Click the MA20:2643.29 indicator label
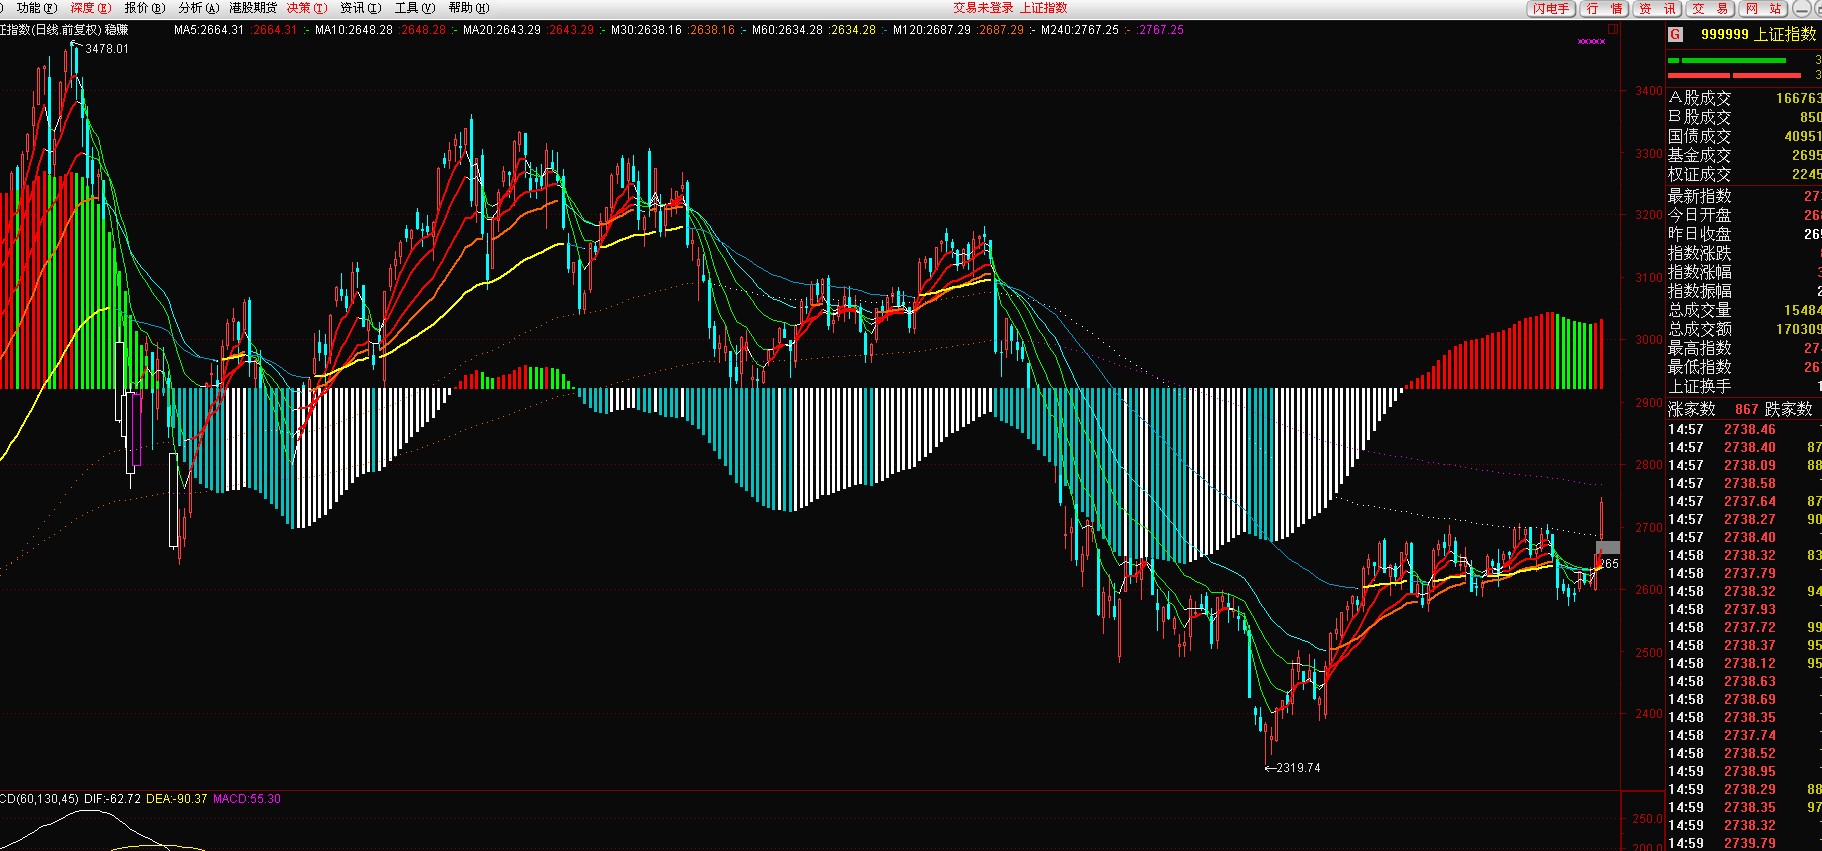The image size is (1822, 851). pyautogui.click(x=502, y=30)
